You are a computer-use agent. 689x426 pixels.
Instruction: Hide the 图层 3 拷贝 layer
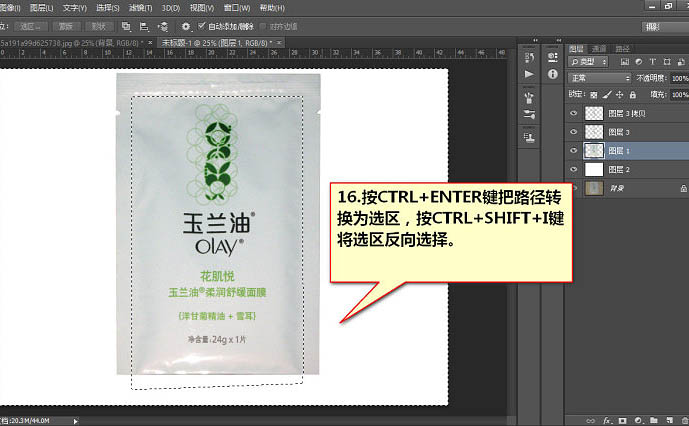tap(573, 113)
